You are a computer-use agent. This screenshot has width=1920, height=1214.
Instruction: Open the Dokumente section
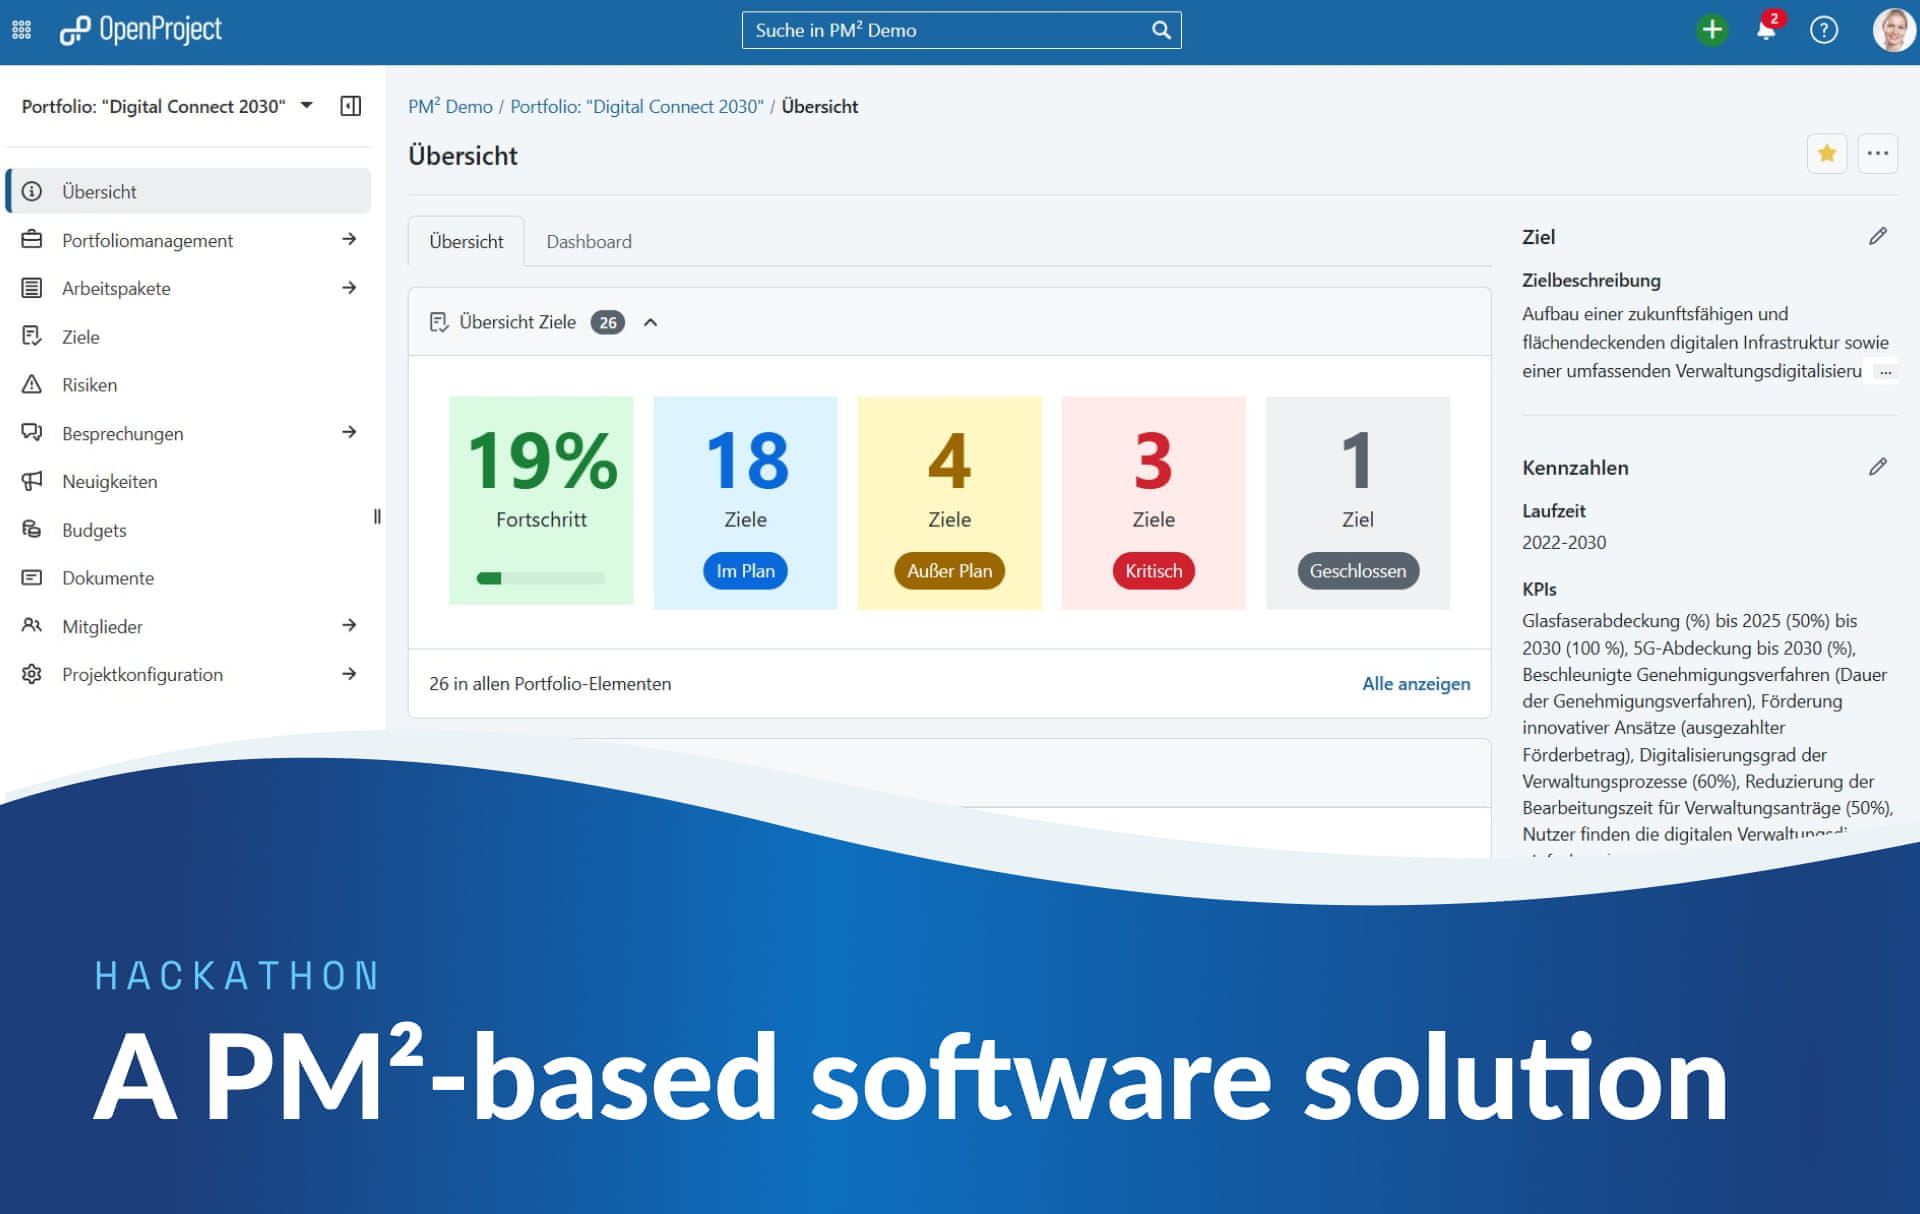(x=108, y=578)
